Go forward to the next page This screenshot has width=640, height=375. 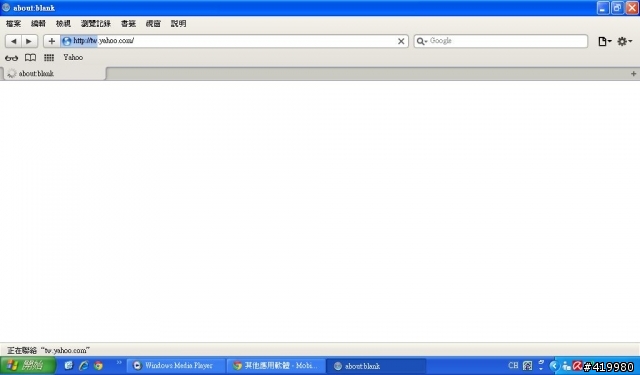(x=29, y=41)
